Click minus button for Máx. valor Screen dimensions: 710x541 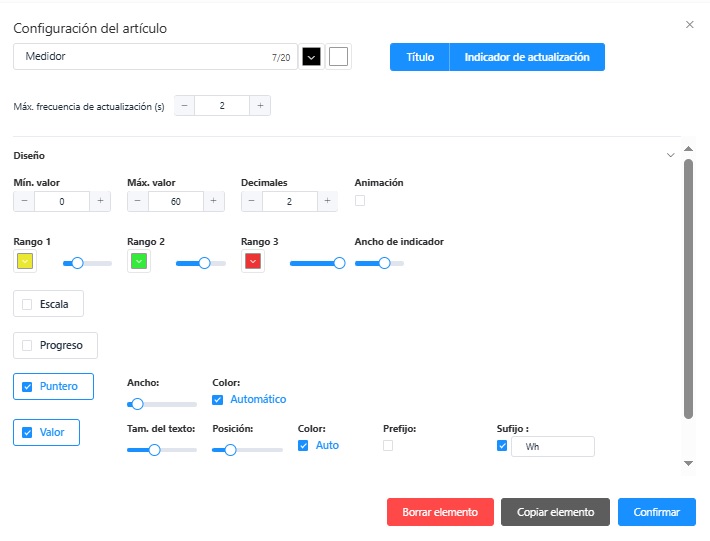[138, 201]
